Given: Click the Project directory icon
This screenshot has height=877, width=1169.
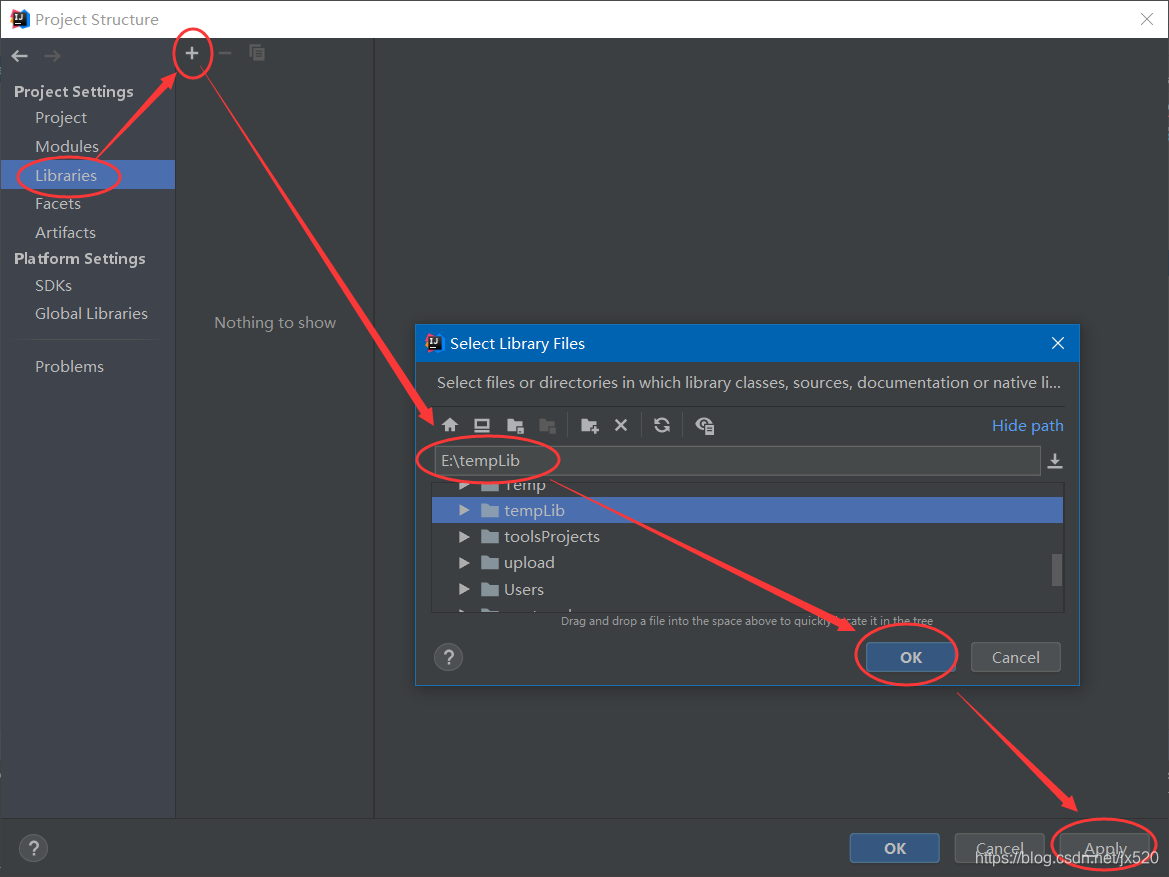Looking at the screenshot, I should [514, 426].
